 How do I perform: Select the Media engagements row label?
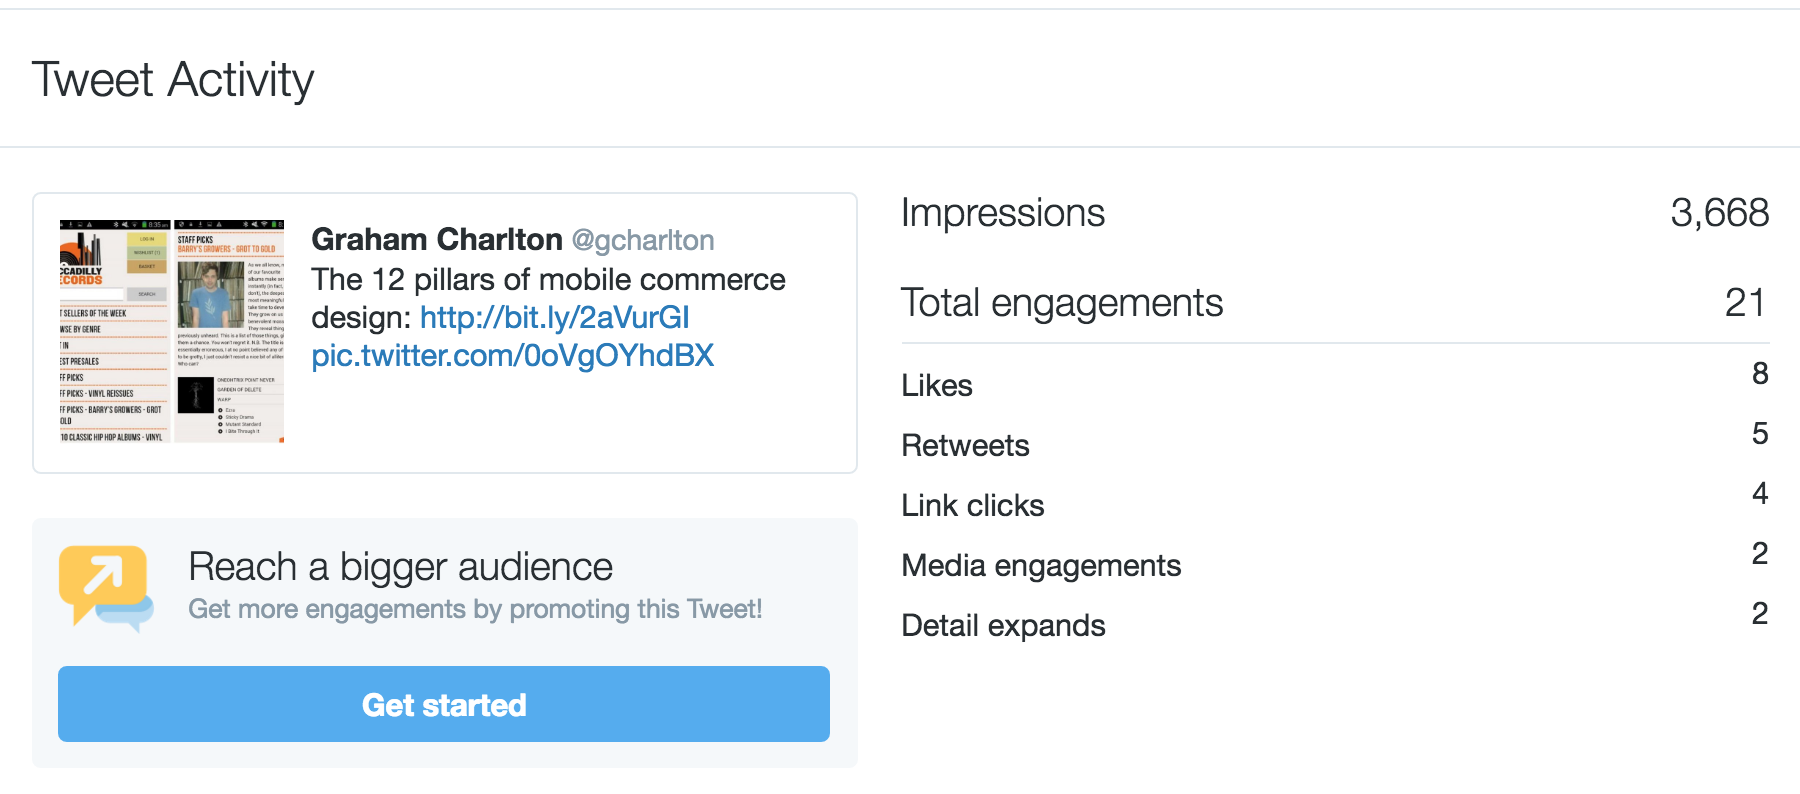coord(1041,566)
